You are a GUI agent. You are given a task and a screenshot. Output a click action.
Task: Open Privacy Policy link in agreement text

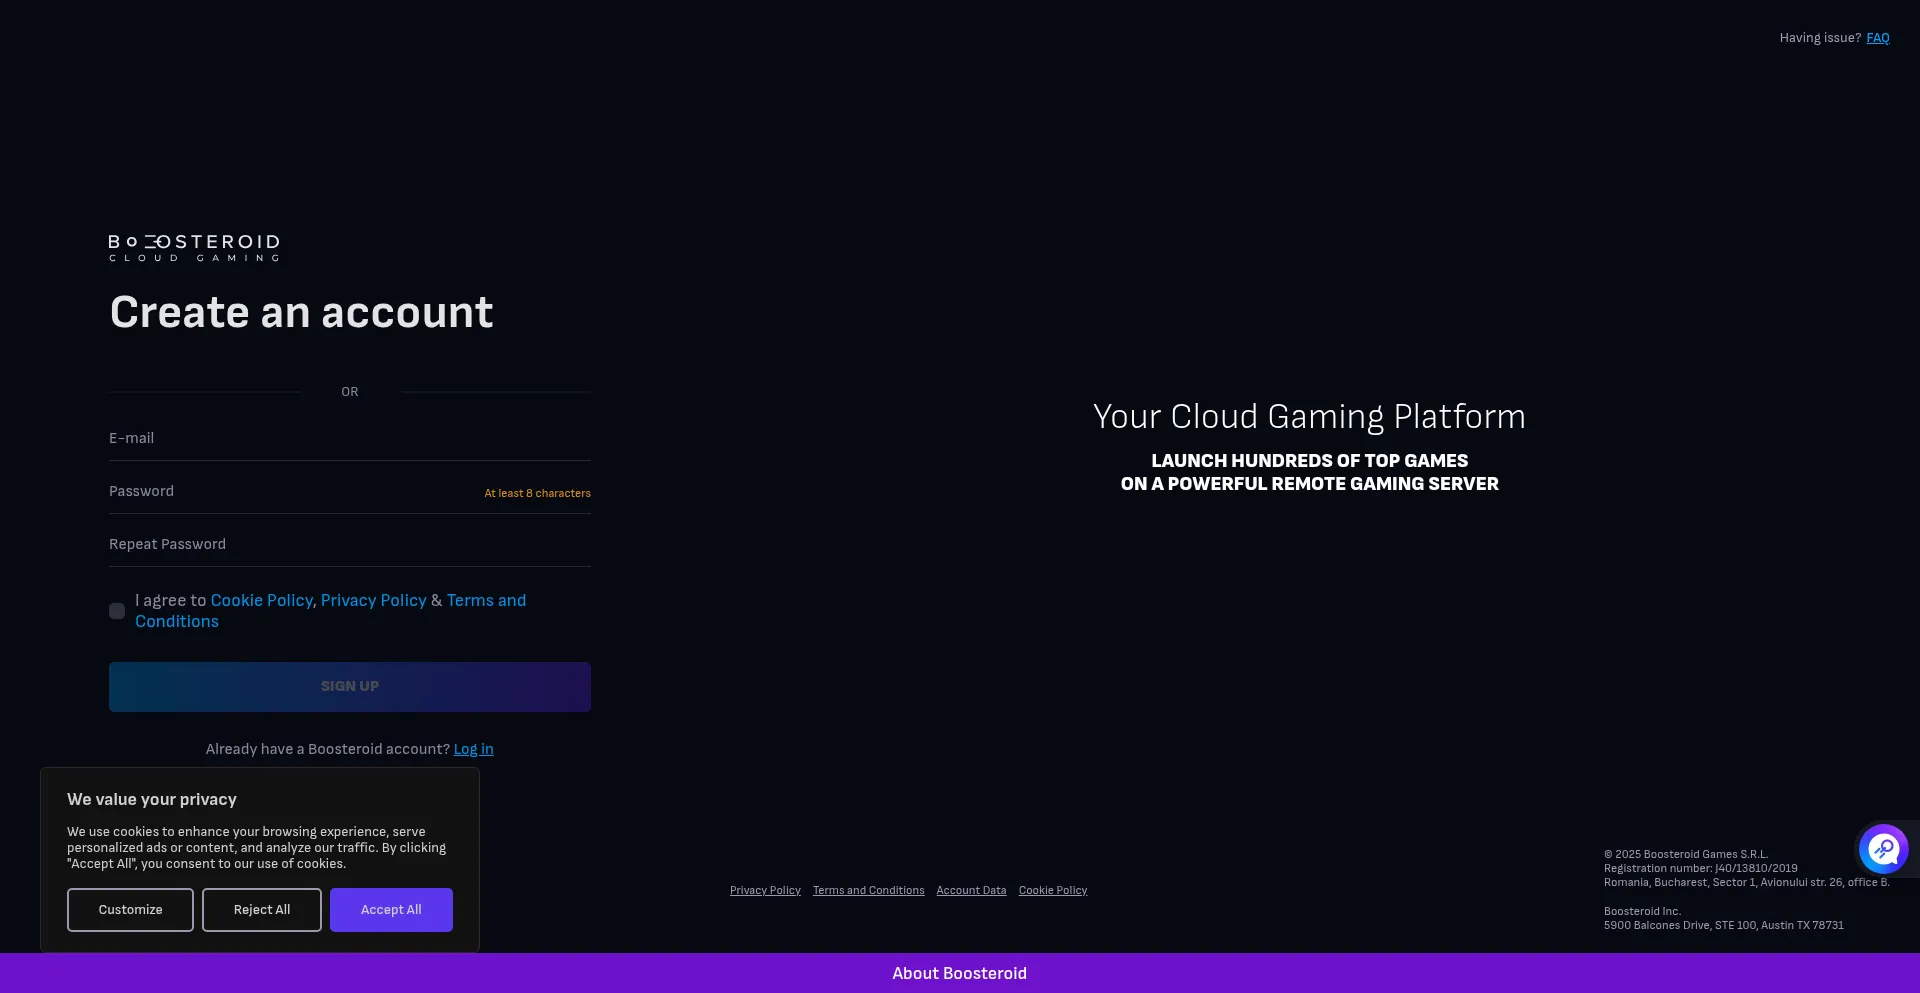[374, 600]
